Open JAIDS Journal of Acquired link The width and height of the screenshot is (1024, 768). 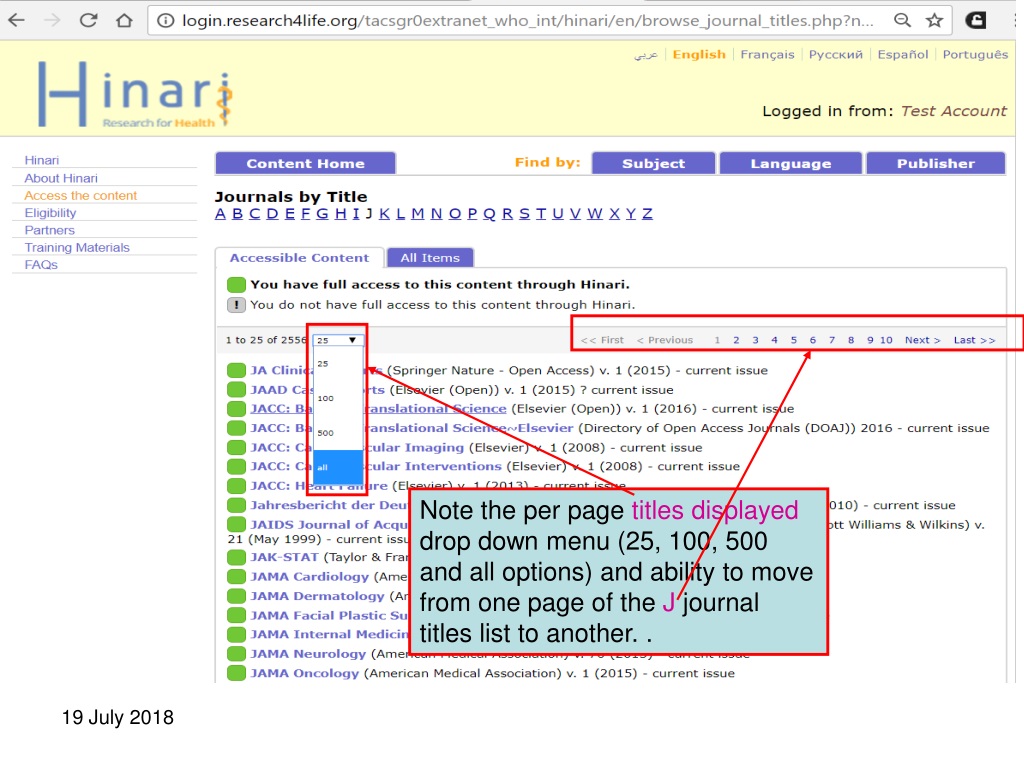tap(329, 524)
